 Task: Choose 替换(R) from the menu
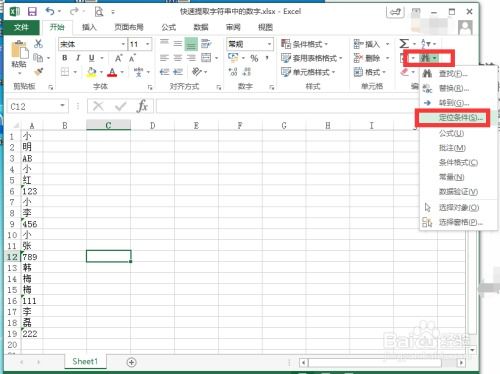point(458,88)
